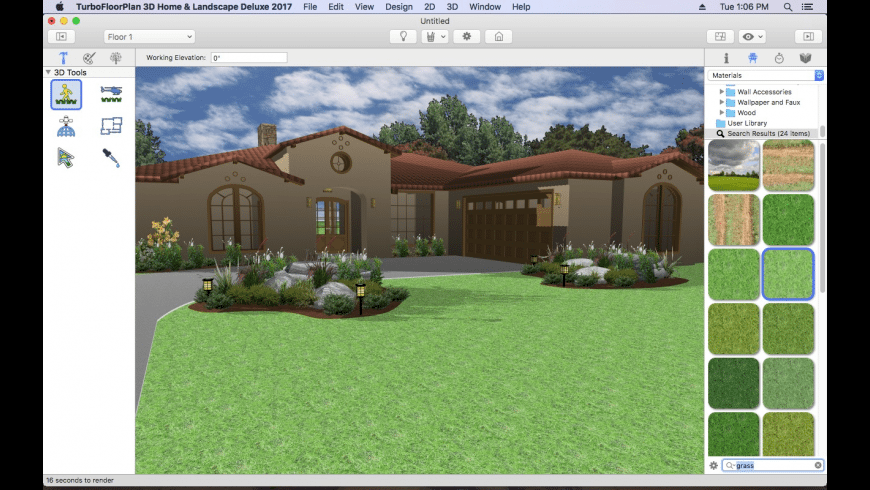Switch to Building tools hammer tab
The image size is (870, 490).
click(x=63, y=58)
